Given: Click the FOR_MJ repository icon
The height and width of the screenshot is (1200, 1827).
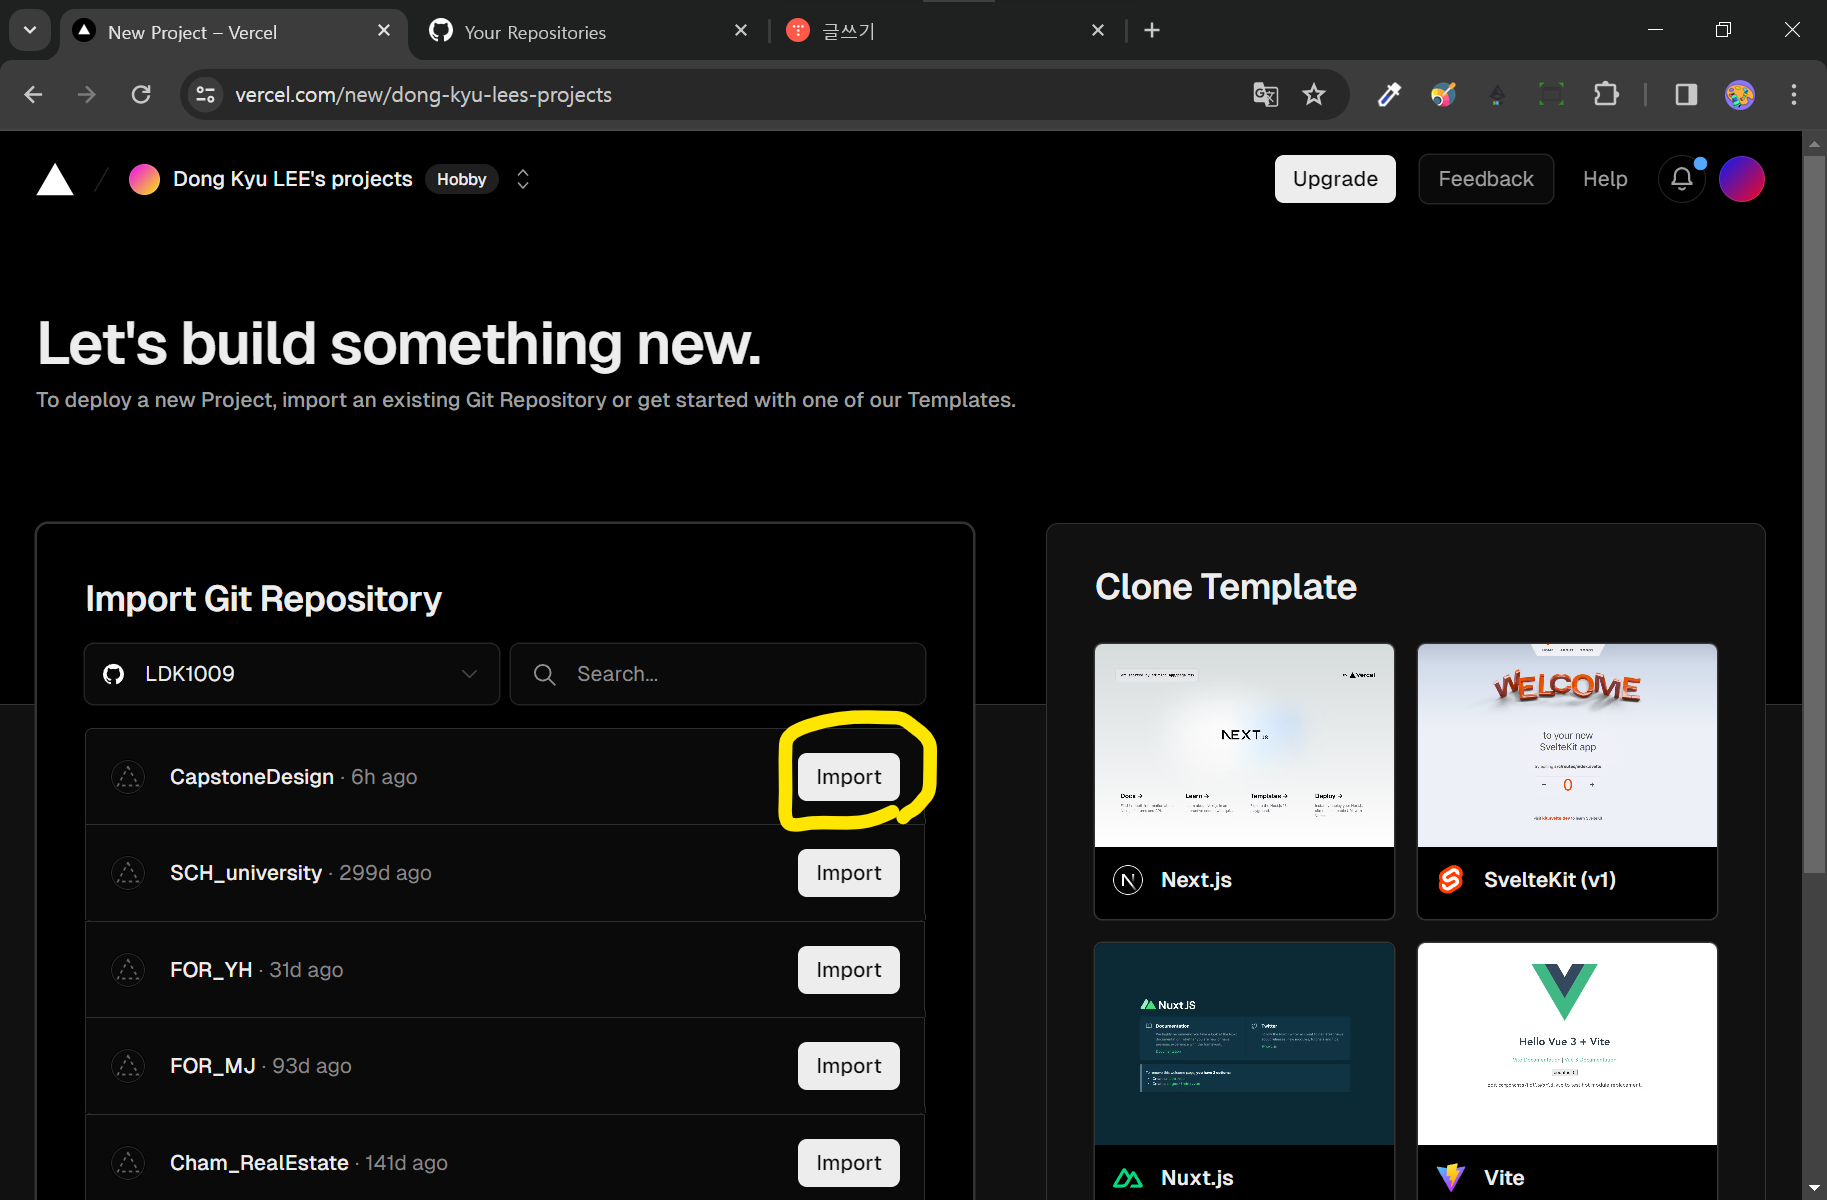Looking at the screenshot, I should click(128, 1066).
